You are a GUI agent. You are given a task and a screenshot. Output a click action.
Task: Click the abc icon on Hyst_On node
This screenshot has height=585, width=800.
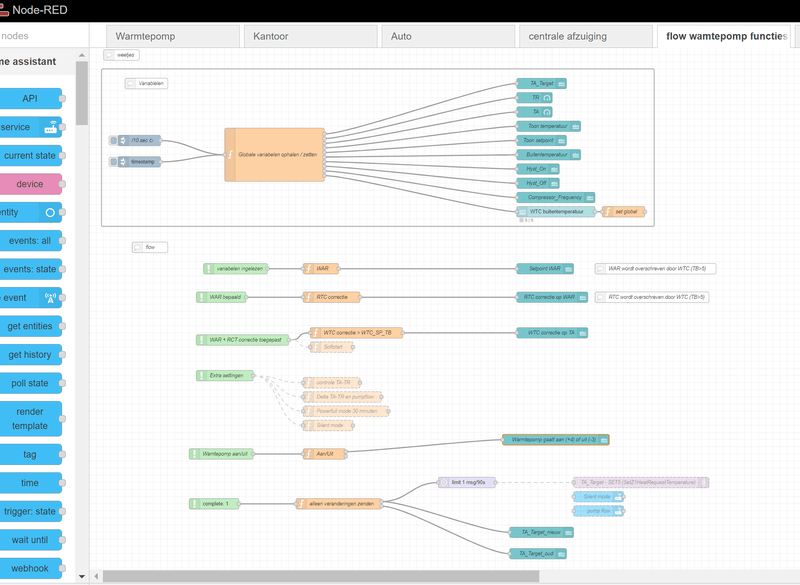(x=554, y=169)
